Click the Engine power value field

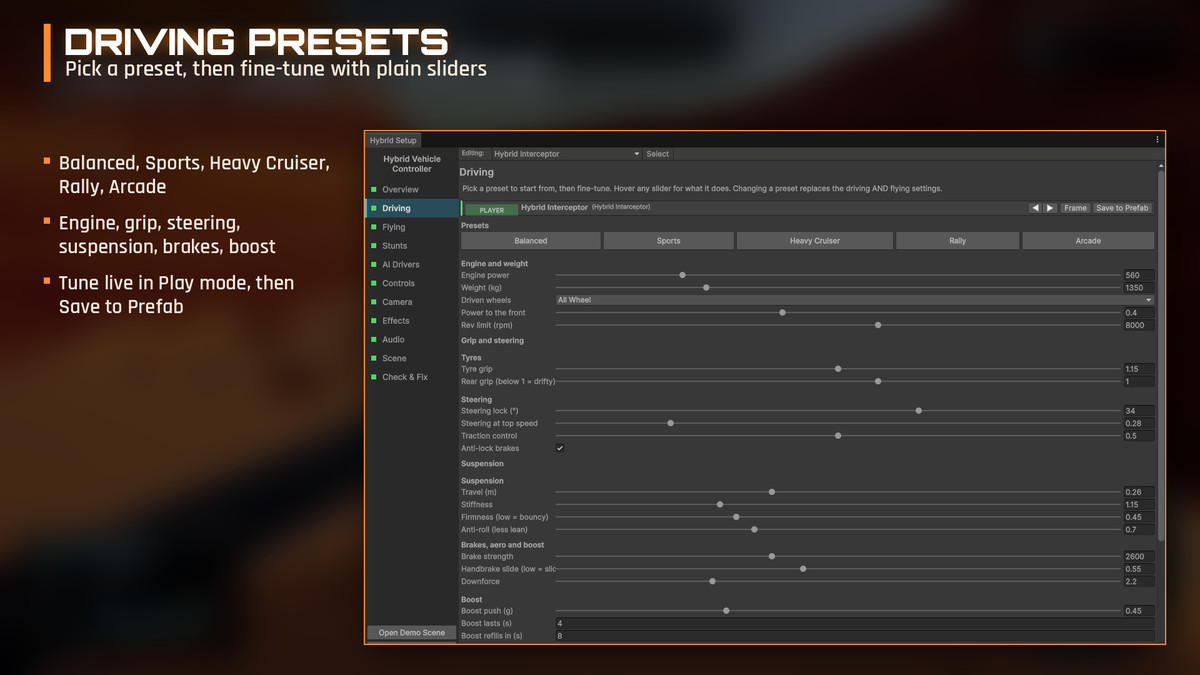click(x=1139, y=275)
